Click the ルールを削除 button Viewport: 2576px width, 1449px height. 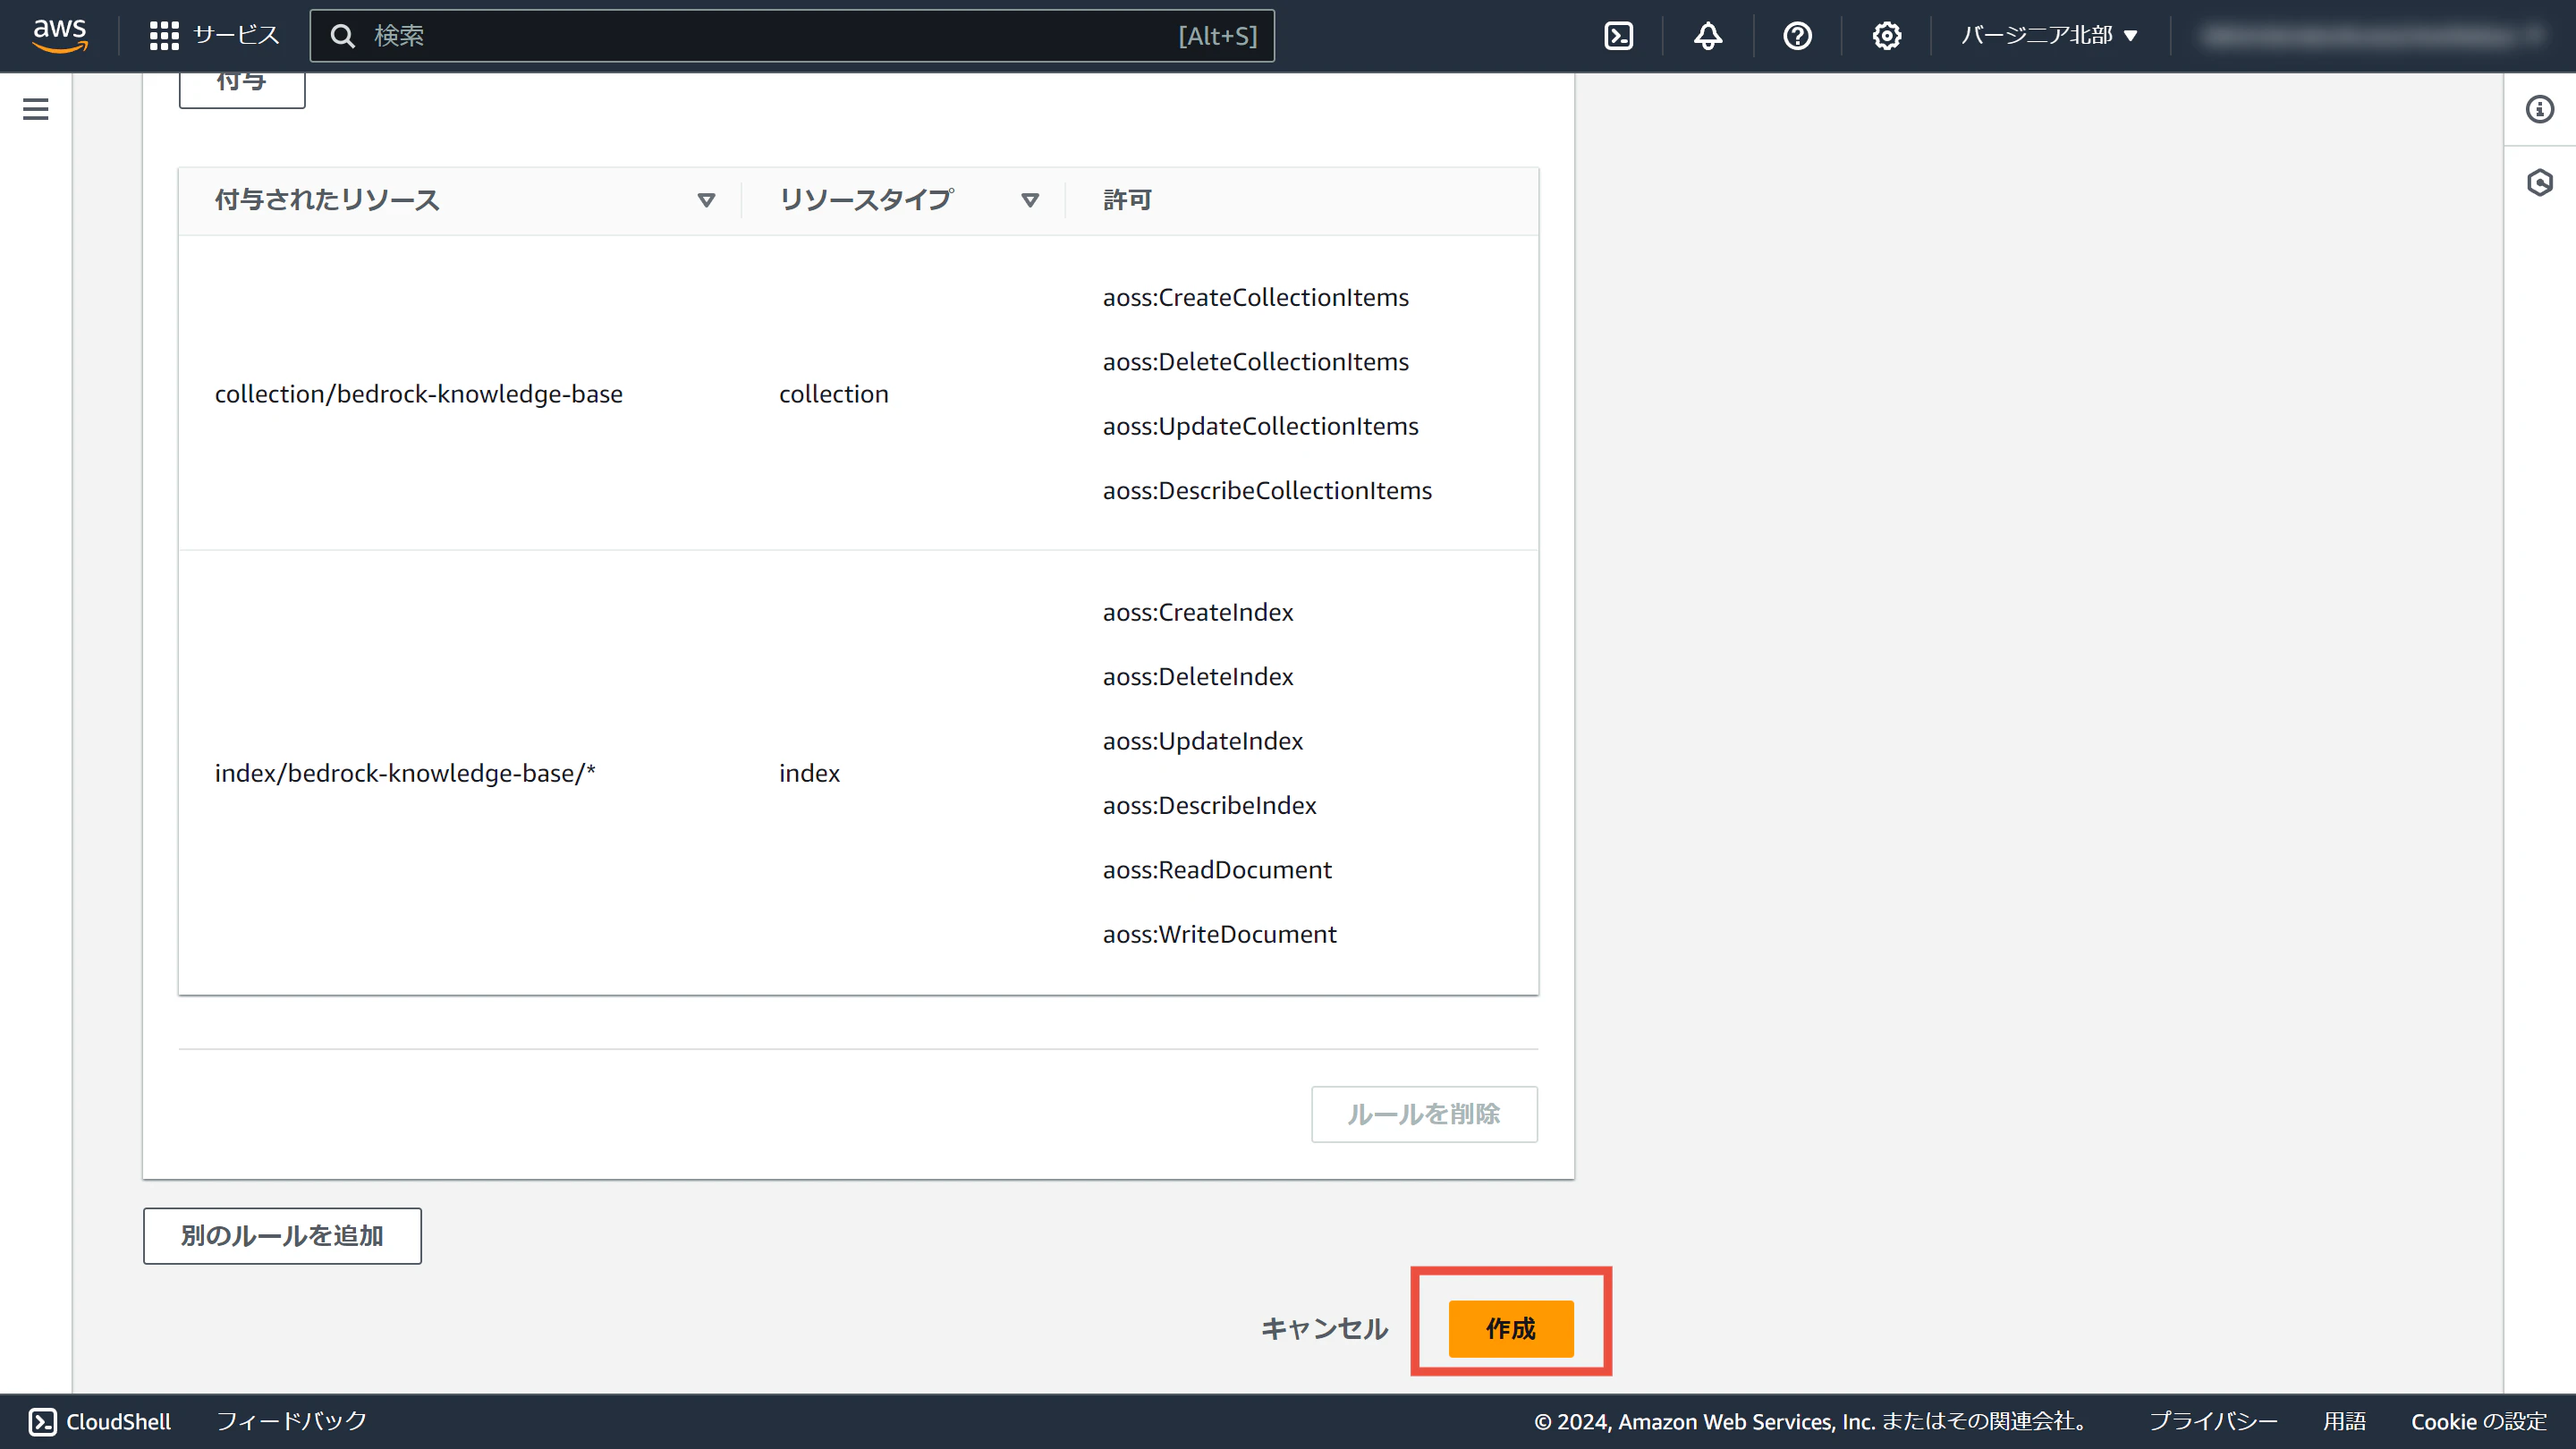point(1424,1114)
